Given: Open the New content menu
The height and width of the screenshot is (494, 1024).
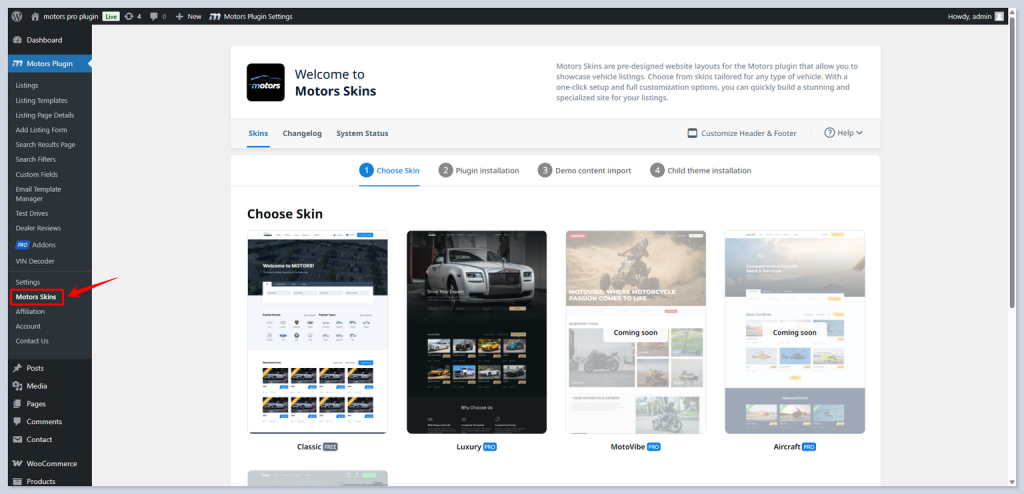Looking at the screenshot, I should (x=187, y=16).
